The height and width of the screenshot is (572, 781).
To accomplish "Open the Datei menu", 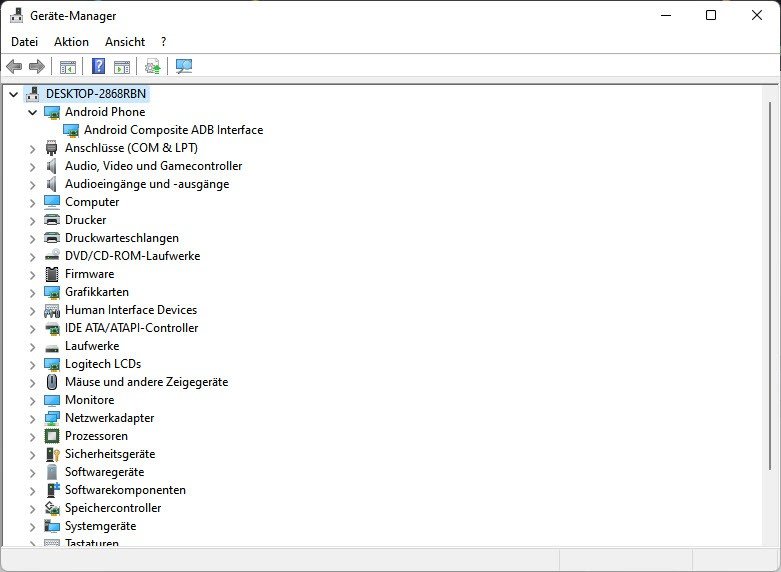I will pos(24,42).
